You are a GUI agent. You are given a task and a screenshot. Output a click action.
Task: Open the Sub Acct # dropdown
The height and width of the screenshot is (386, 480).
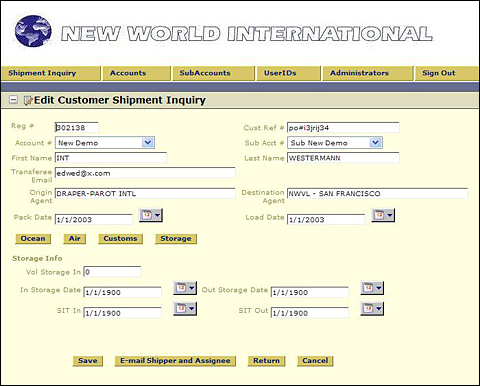click(376, 143)
